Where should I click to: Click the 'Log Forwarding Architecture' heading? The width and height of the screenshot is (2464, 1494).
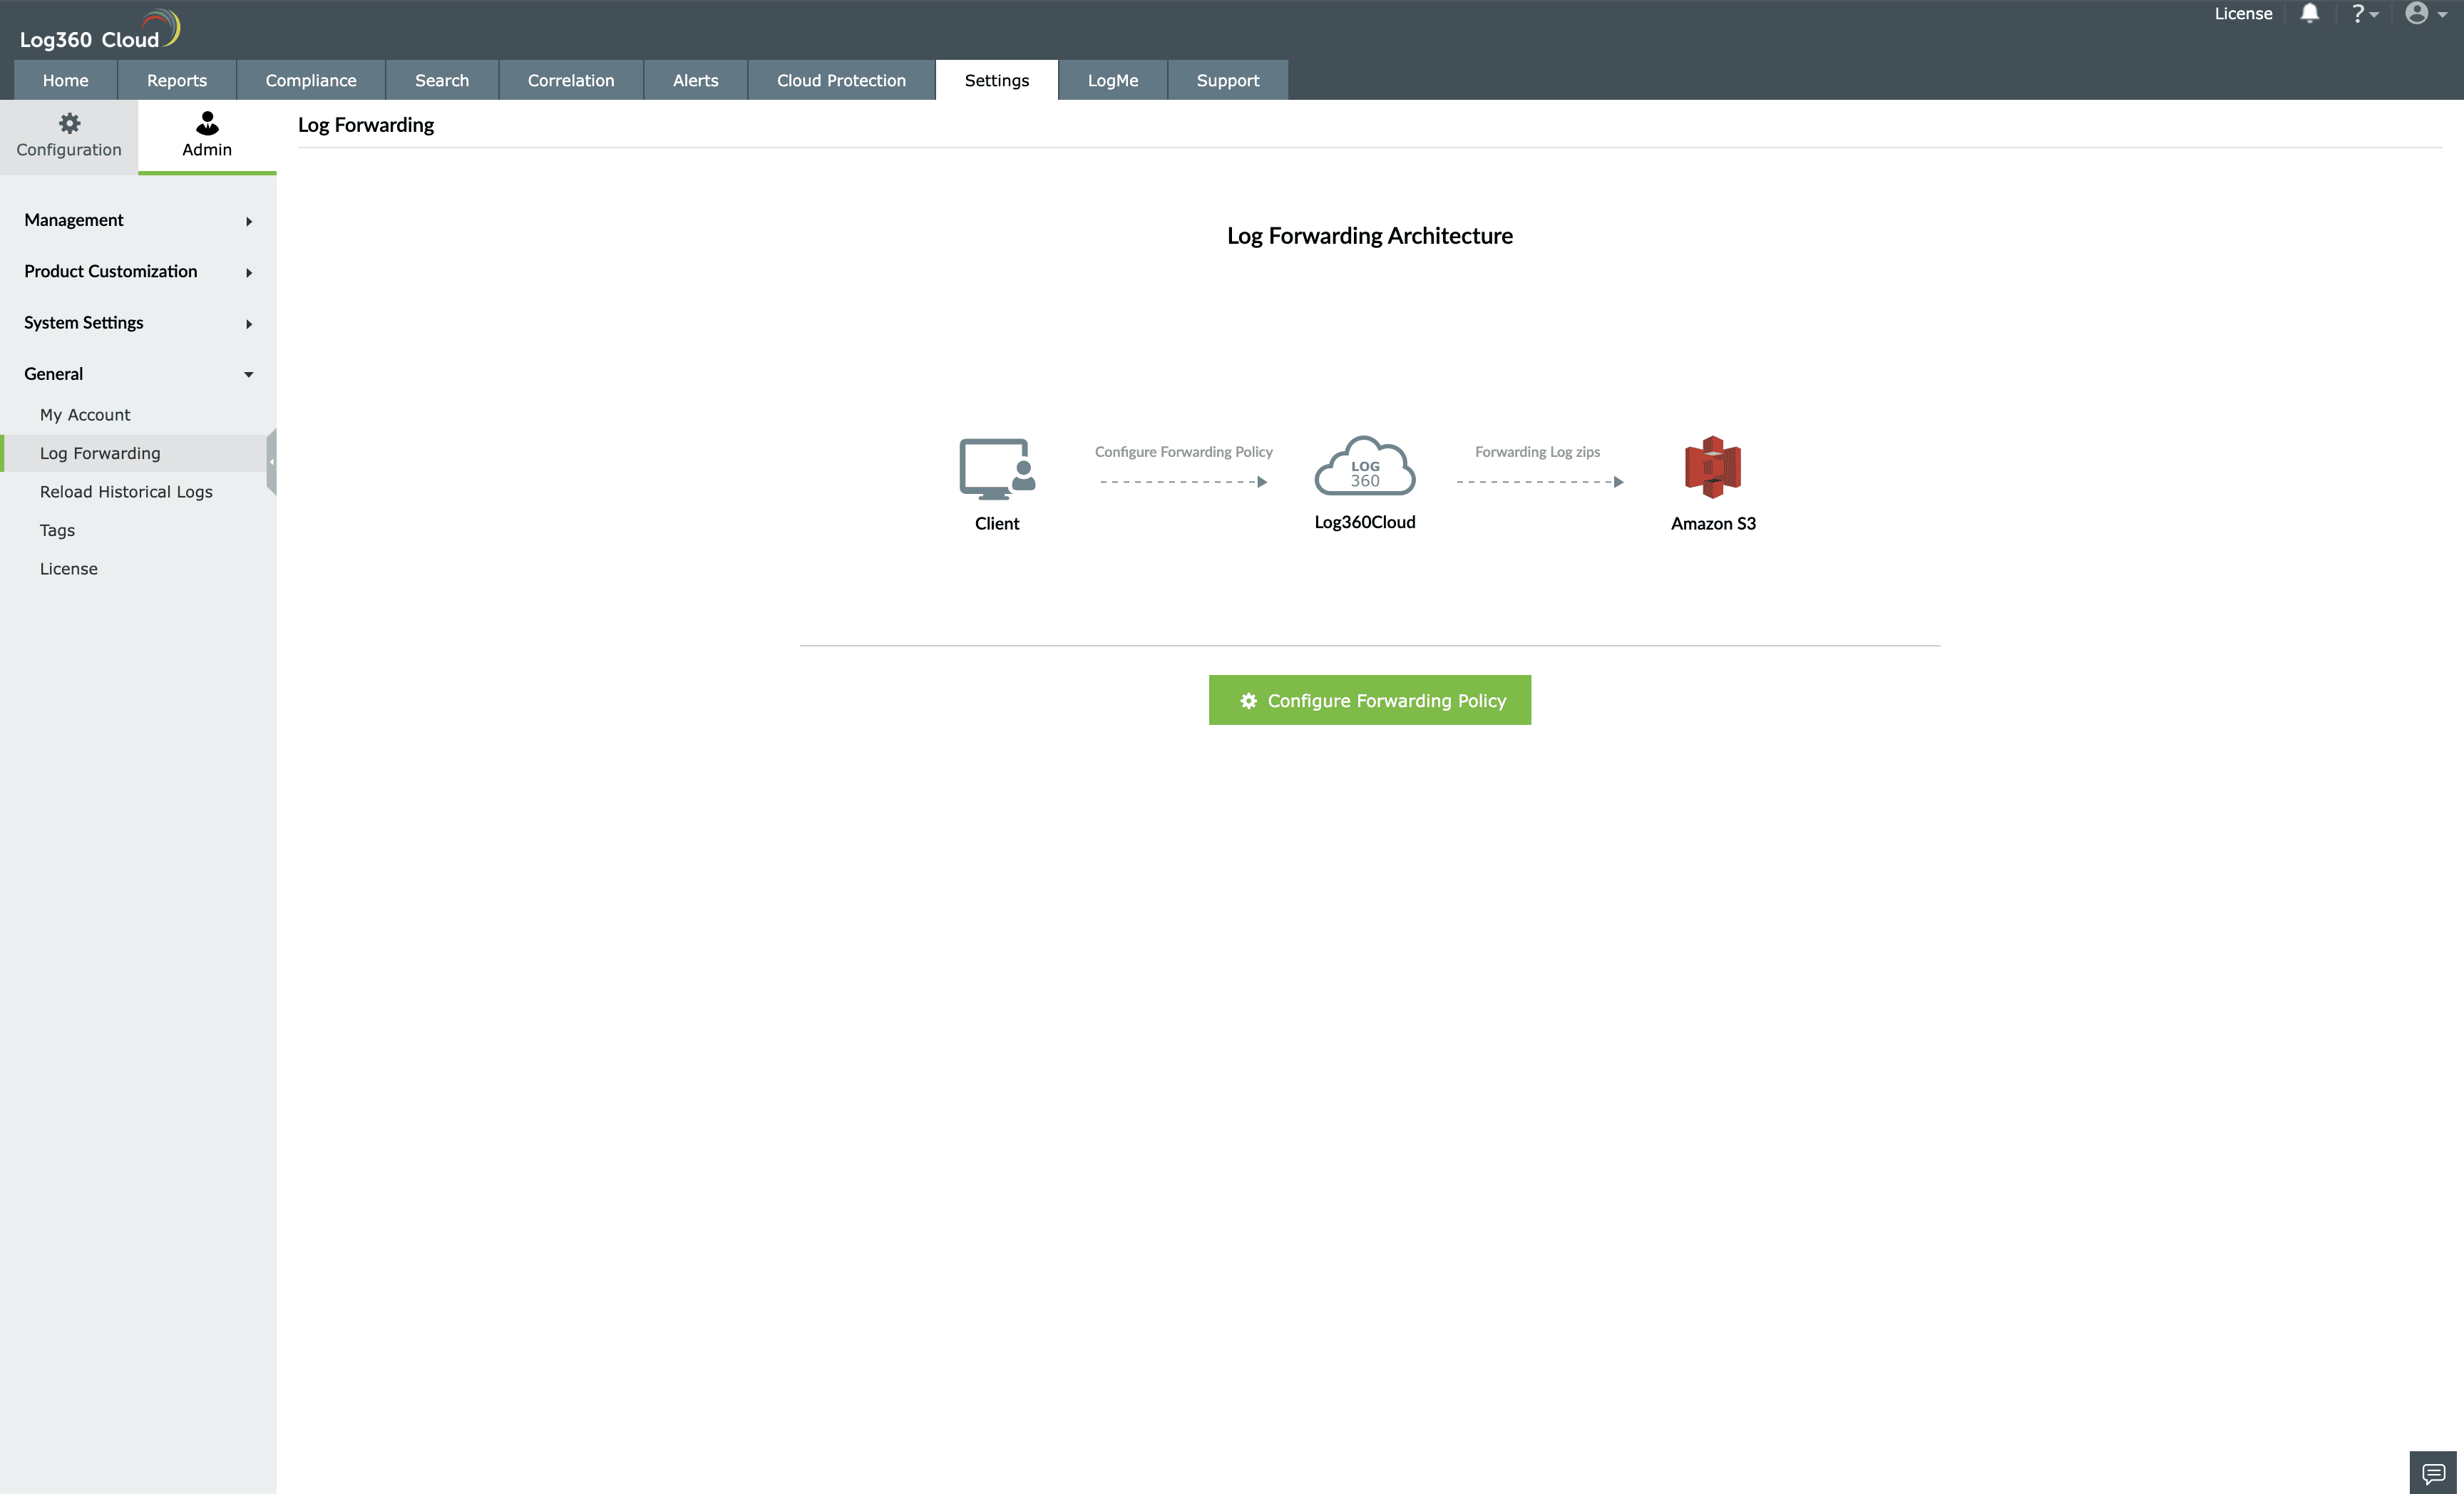click(1370, 236)
